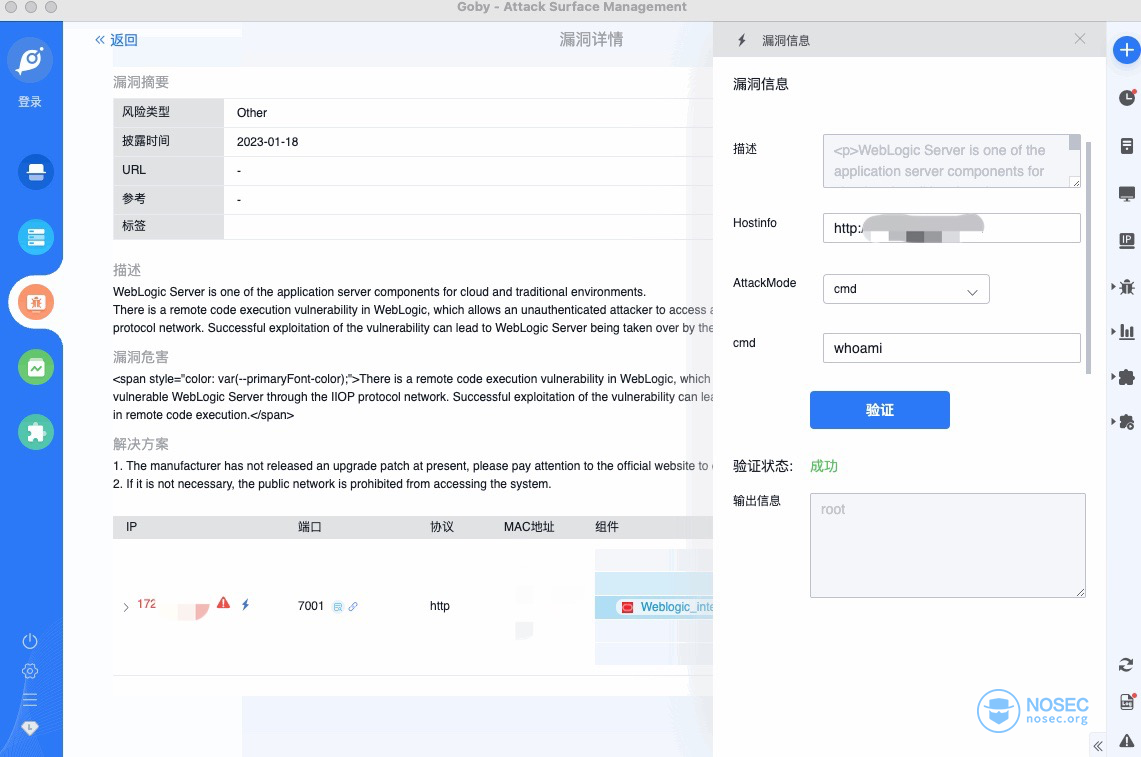Click the 组件 column header
The image size is (1141, 757).
pos(607,527)
